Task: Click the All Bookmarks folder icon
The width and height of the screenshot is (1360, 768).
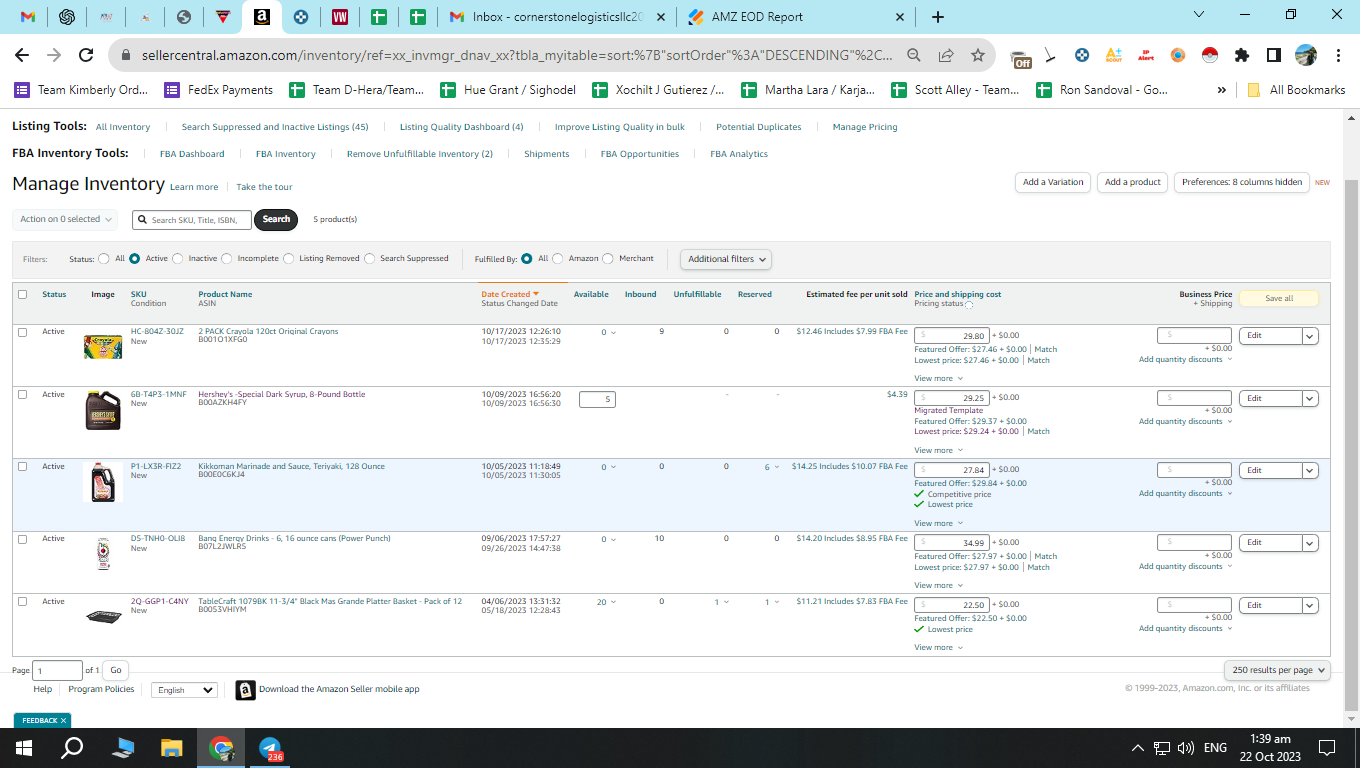Action: 1254,90
